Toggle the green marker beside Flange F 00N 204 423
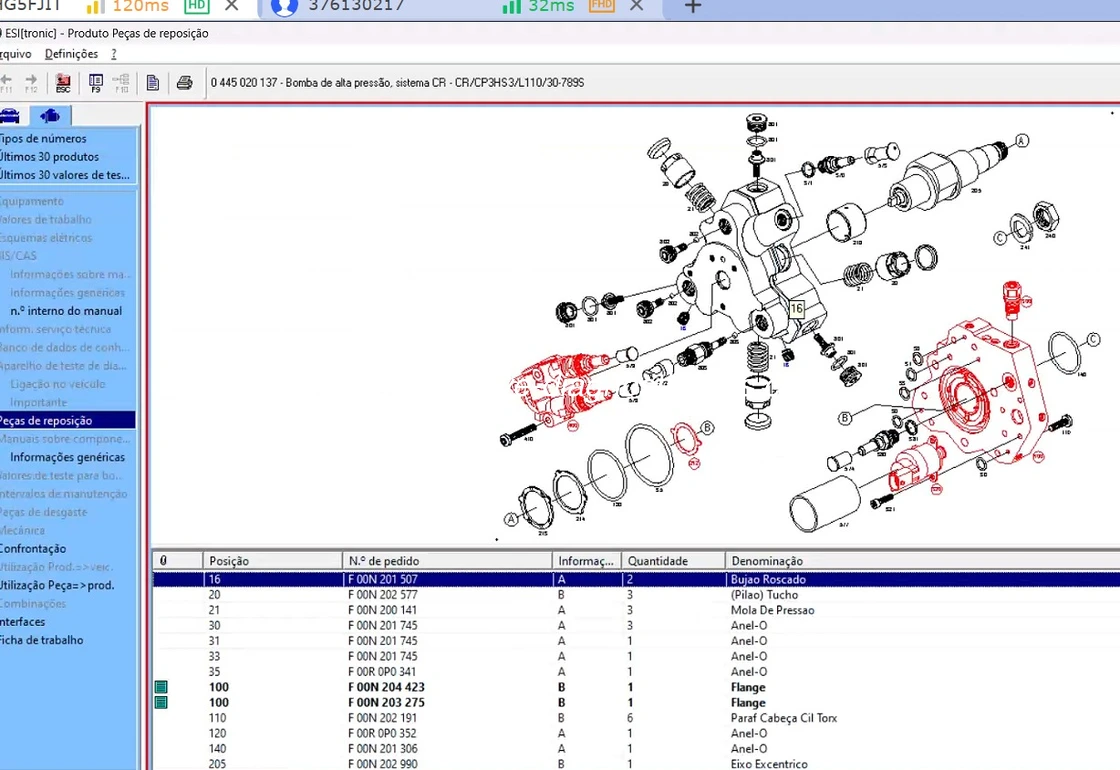 (161, 687)
